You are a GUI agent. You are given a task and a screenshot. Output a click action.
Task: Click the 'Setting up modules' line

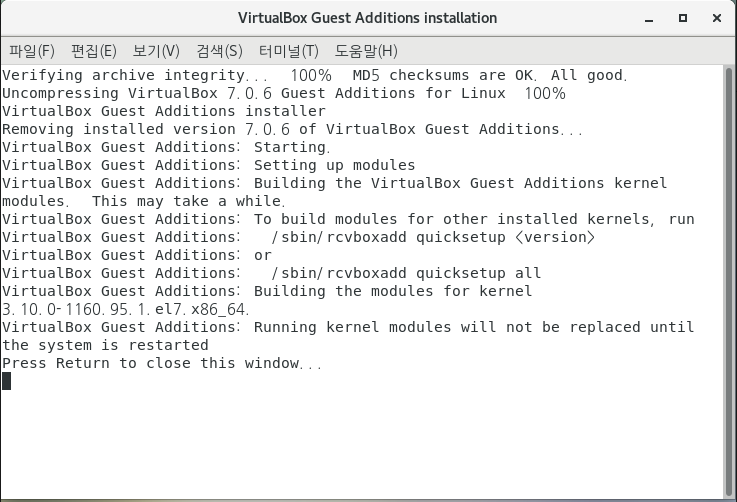tap(209, 165)
